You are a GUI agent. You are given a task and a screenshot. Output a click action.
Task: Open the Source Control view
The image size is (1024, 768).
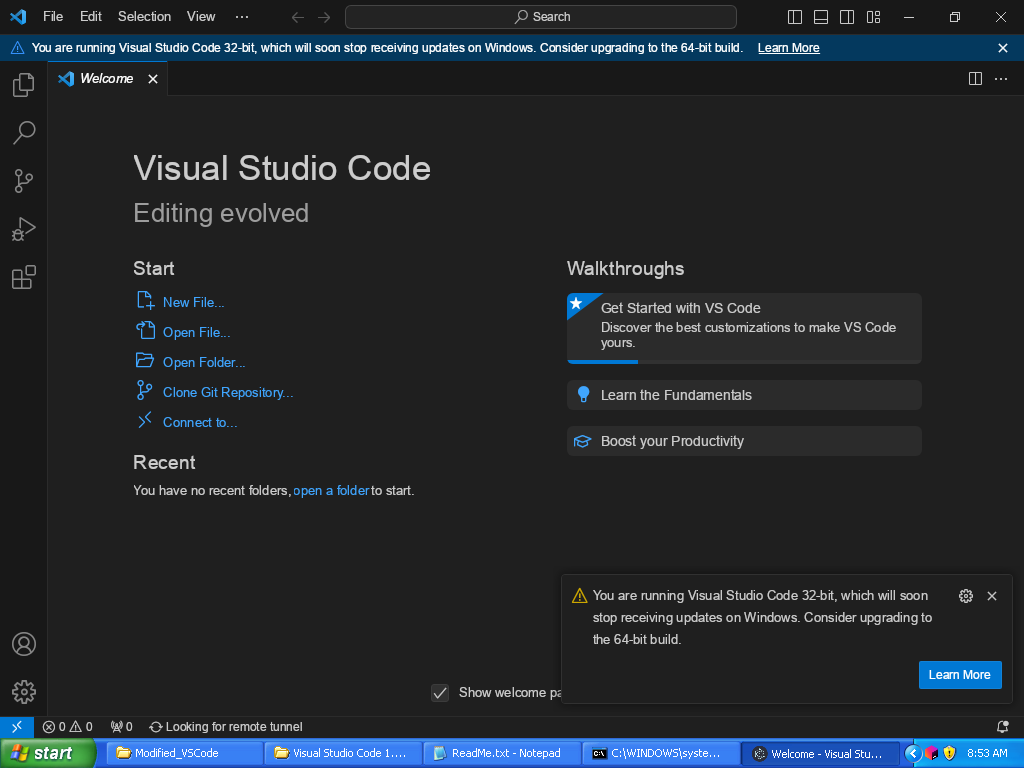tap(24, 181)
